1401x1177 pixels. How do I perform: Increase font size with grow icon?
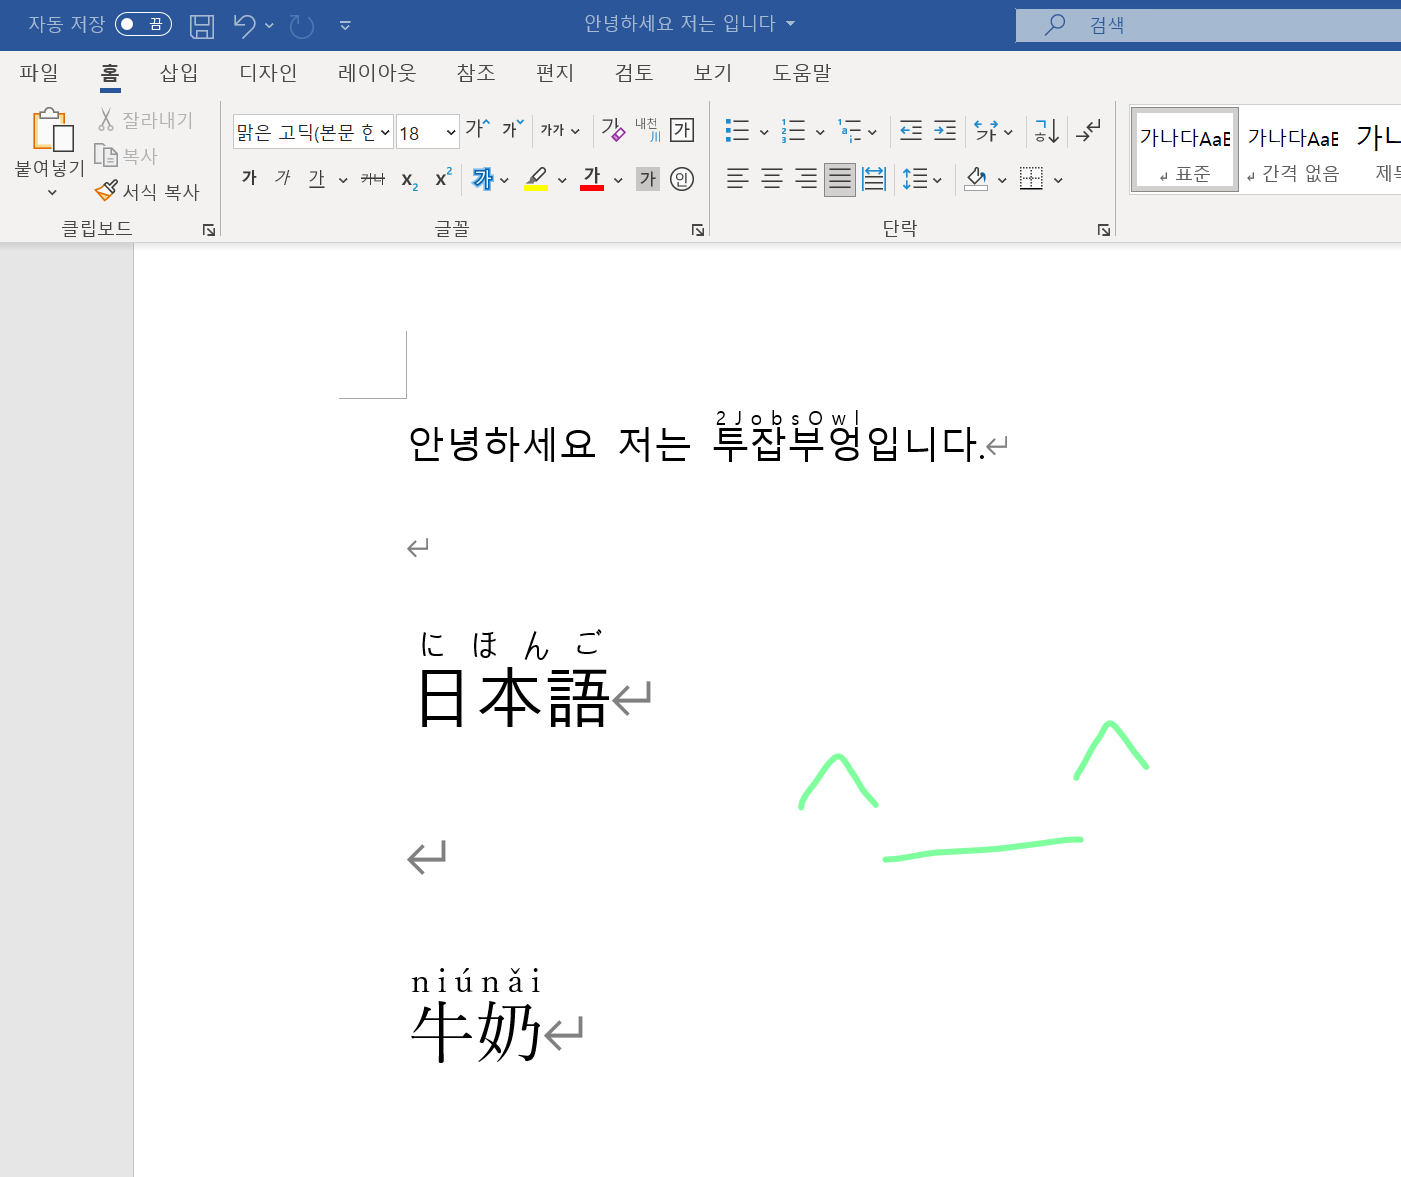[x=478, y=129]
